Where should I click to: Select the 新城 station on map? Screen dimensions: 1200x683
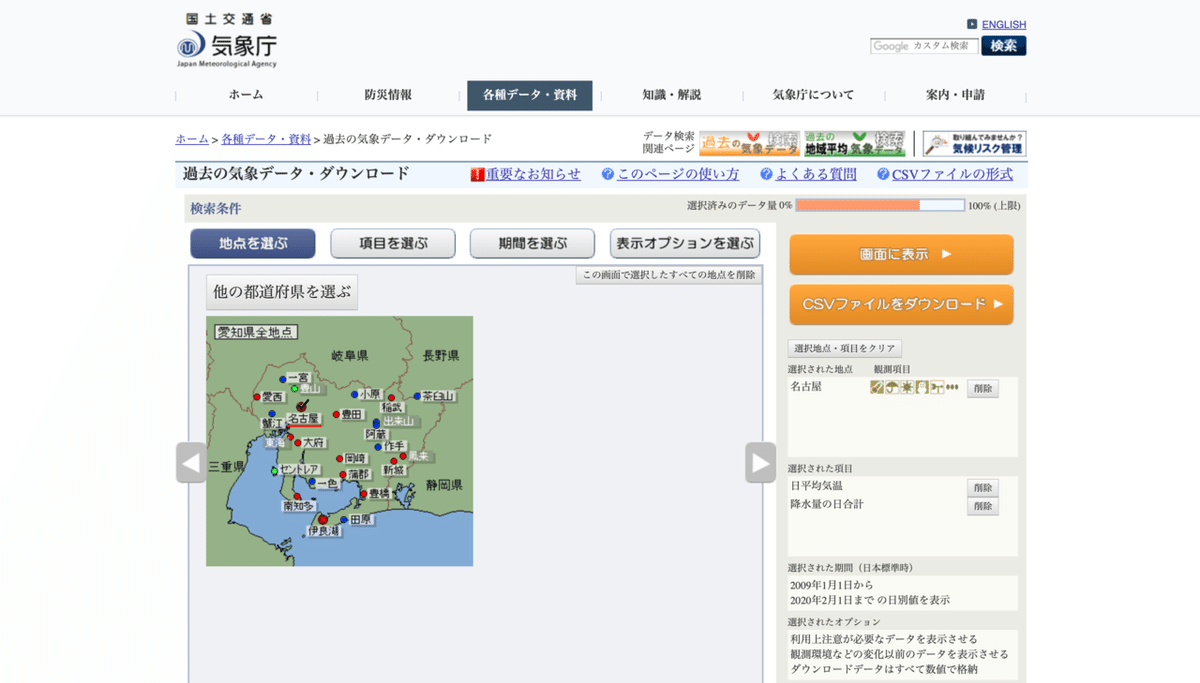tap(393, 461)
